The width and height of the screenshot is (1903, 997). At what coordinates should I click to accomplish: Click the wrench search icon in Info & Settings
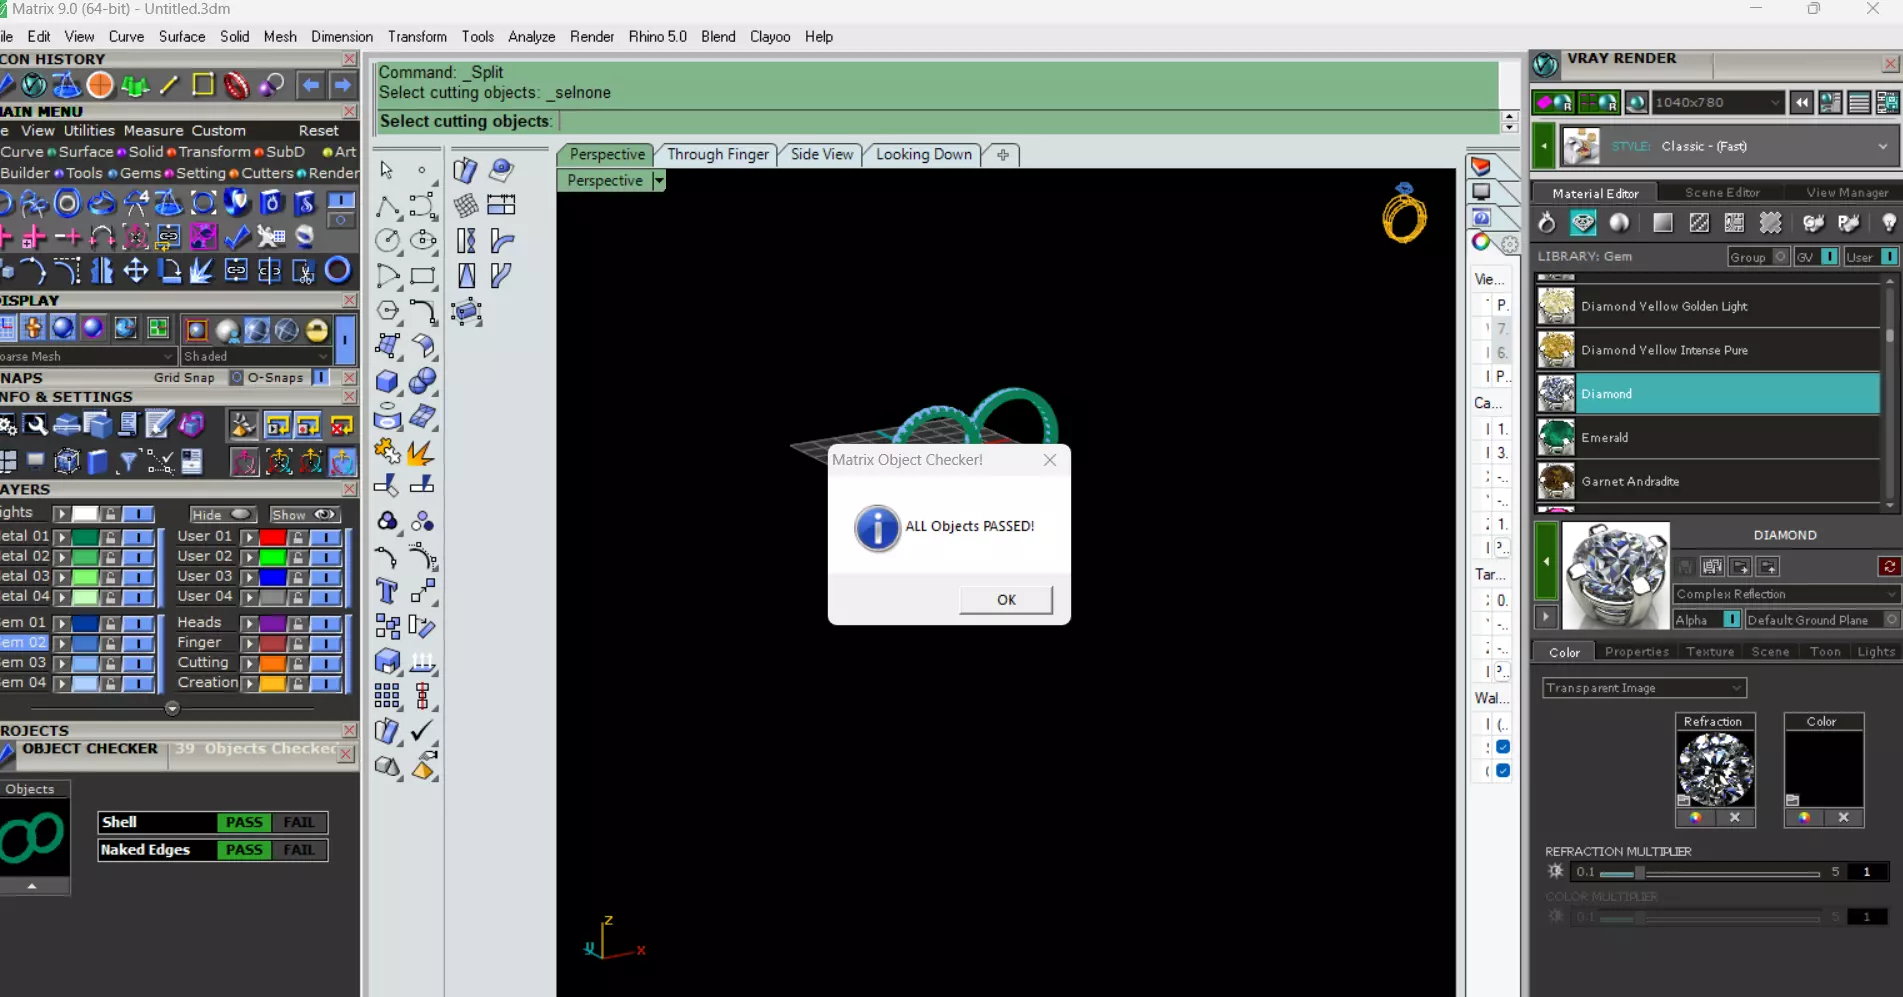36,425
